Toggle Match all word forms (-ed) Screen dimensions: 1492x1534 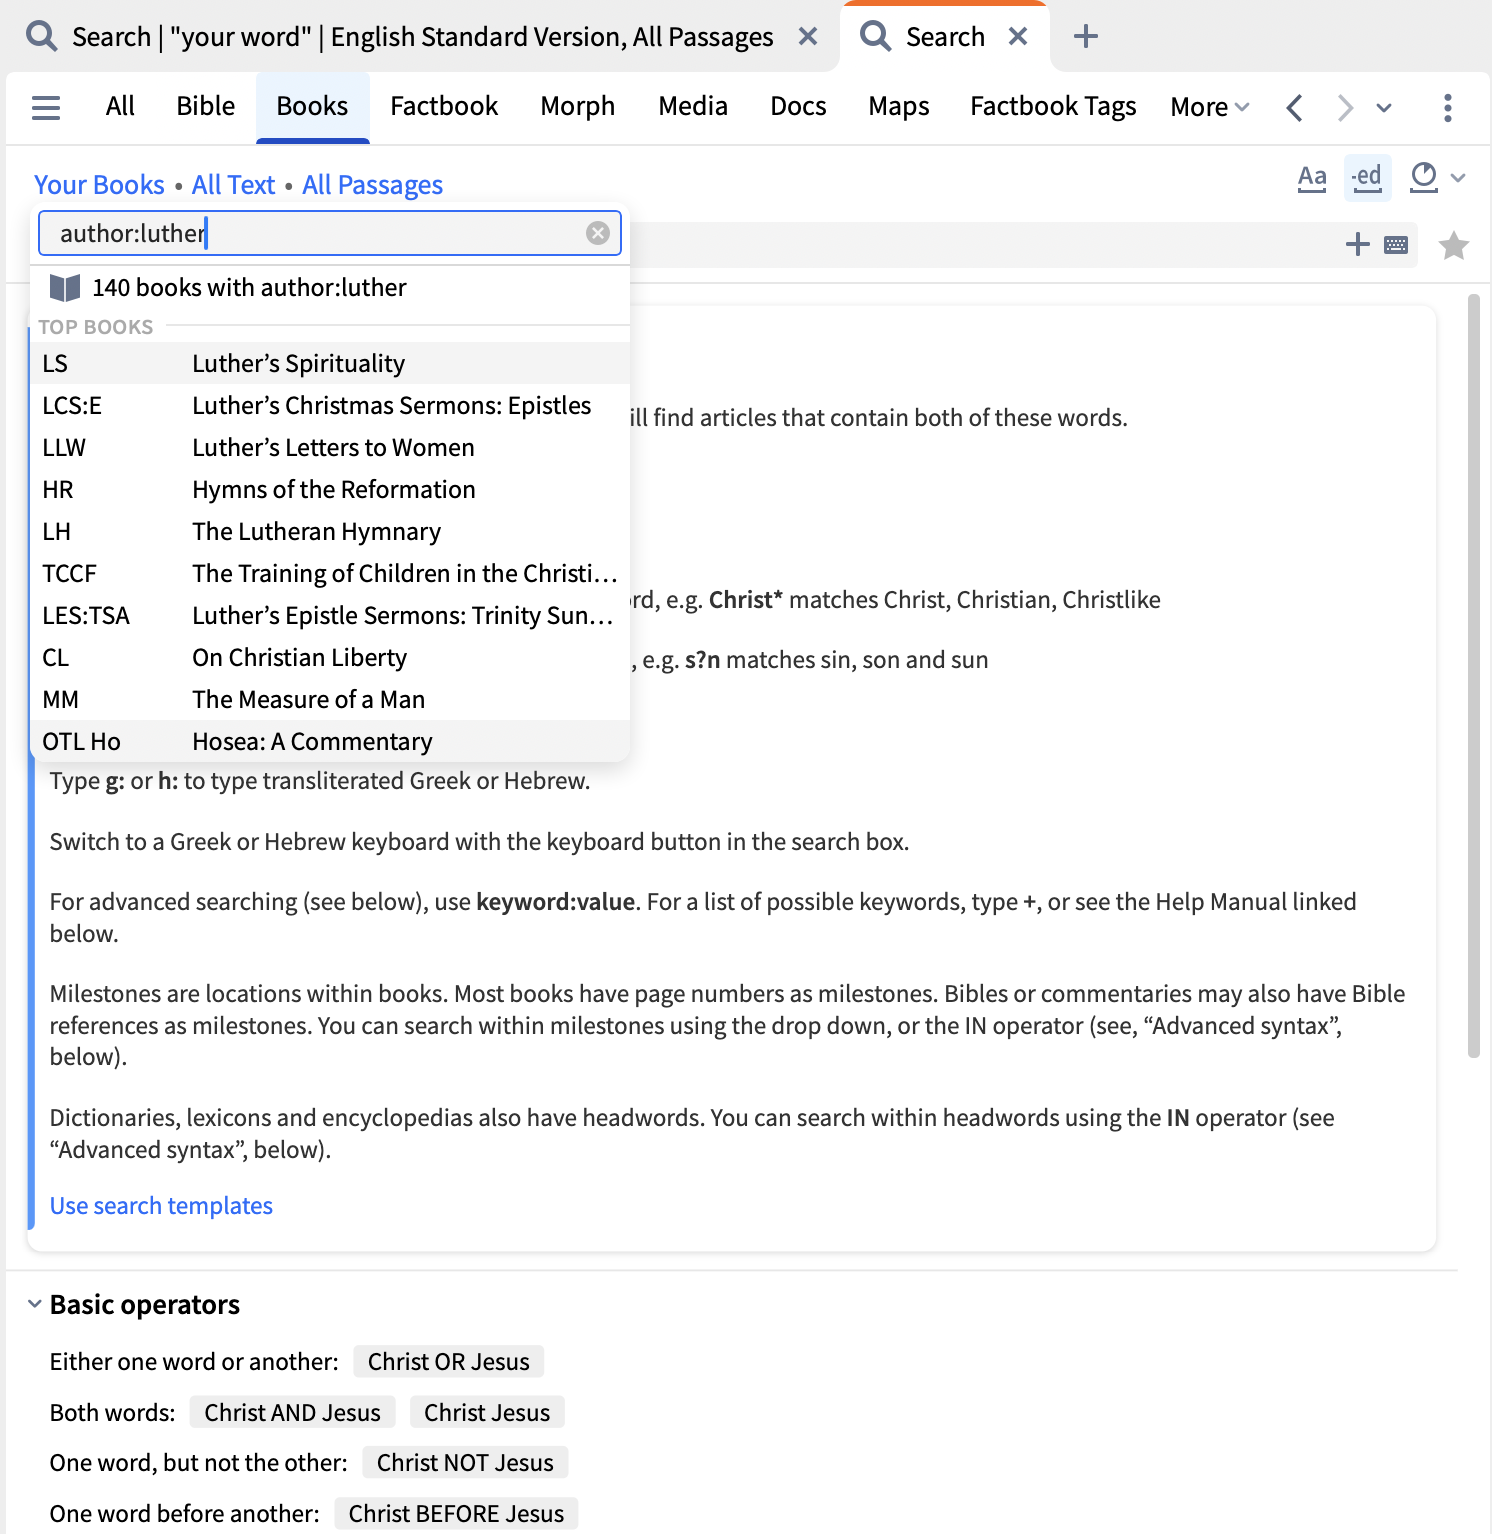1367,178
